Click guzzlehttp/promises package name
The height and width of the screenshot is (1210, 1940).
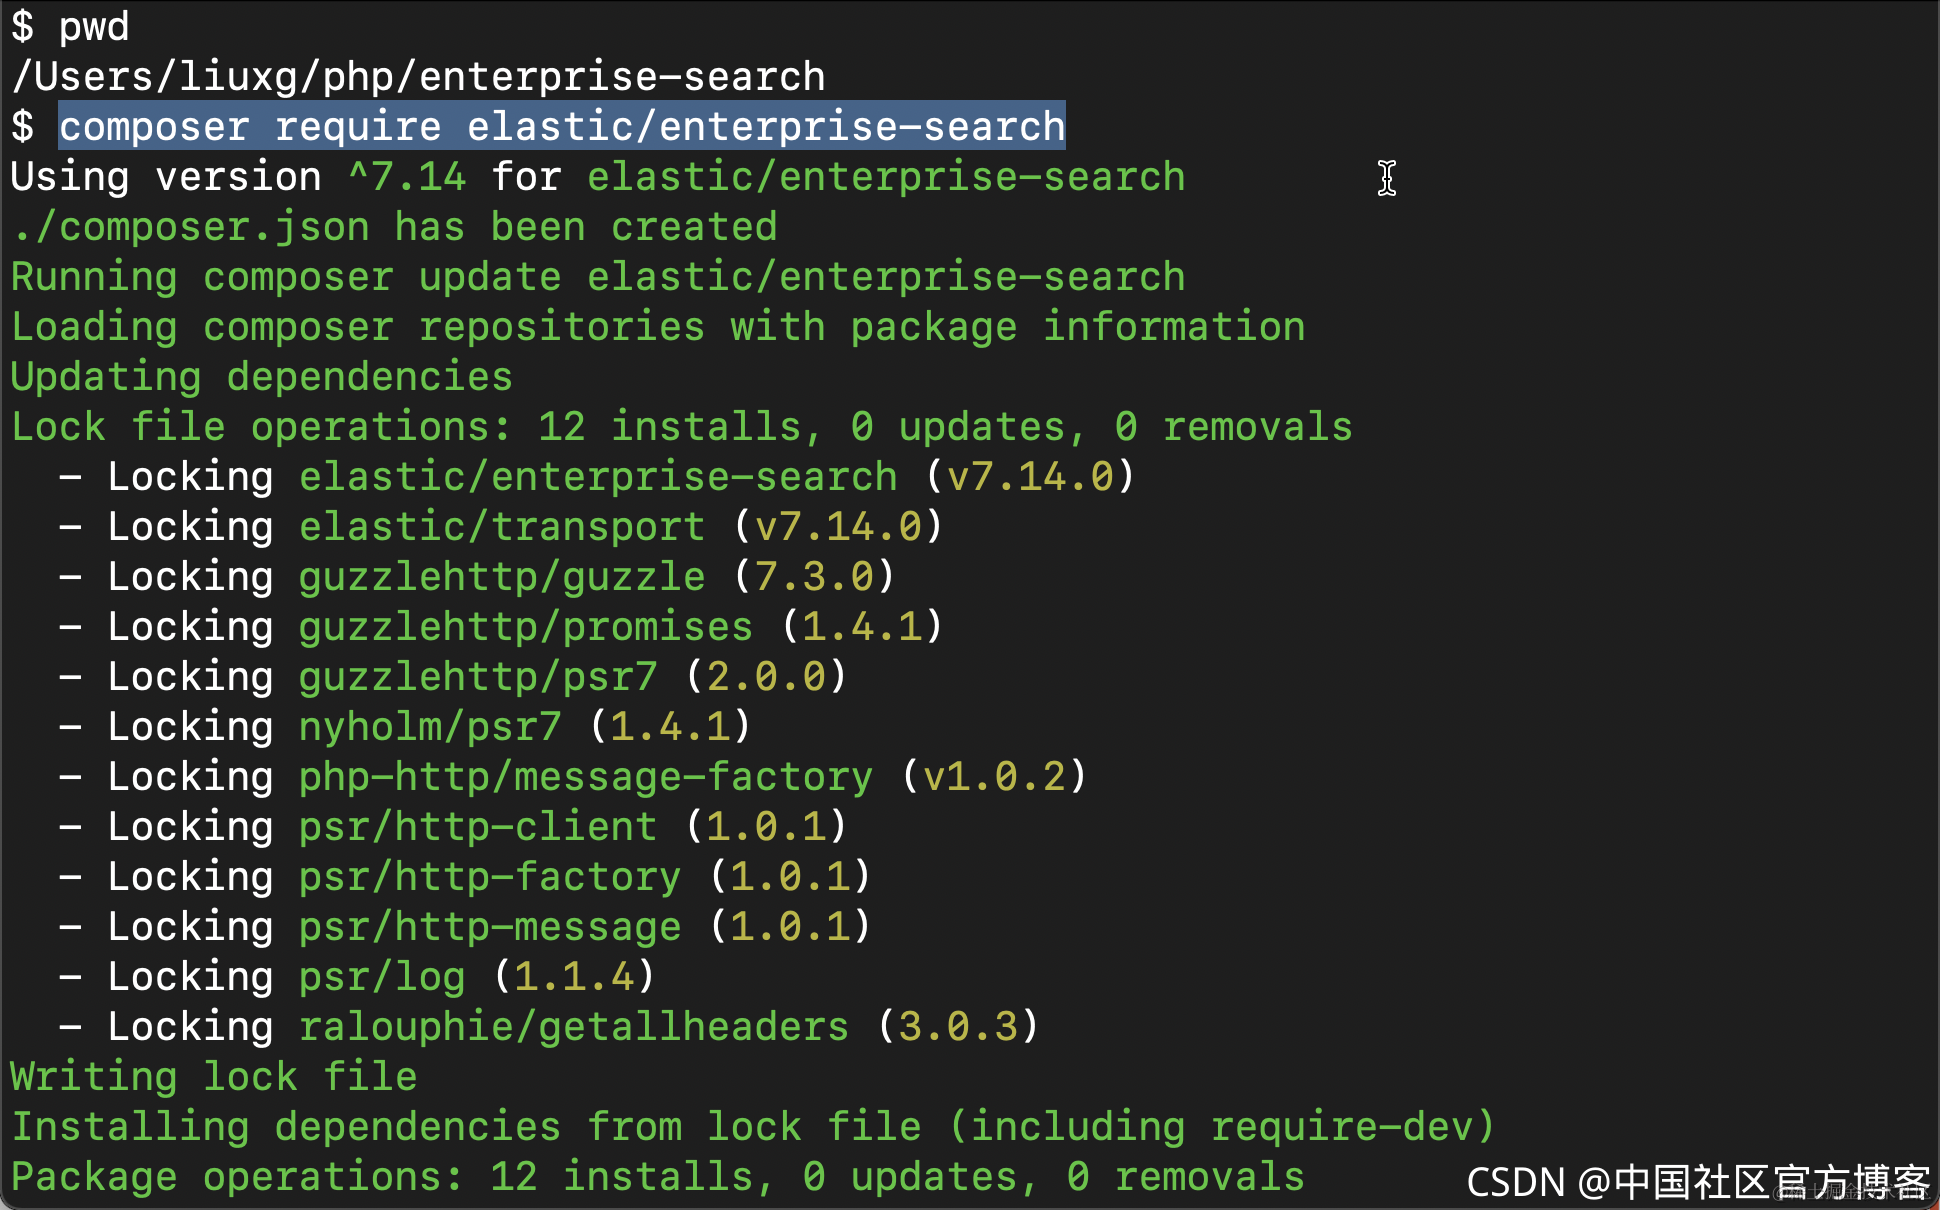[x=525, y=627]
